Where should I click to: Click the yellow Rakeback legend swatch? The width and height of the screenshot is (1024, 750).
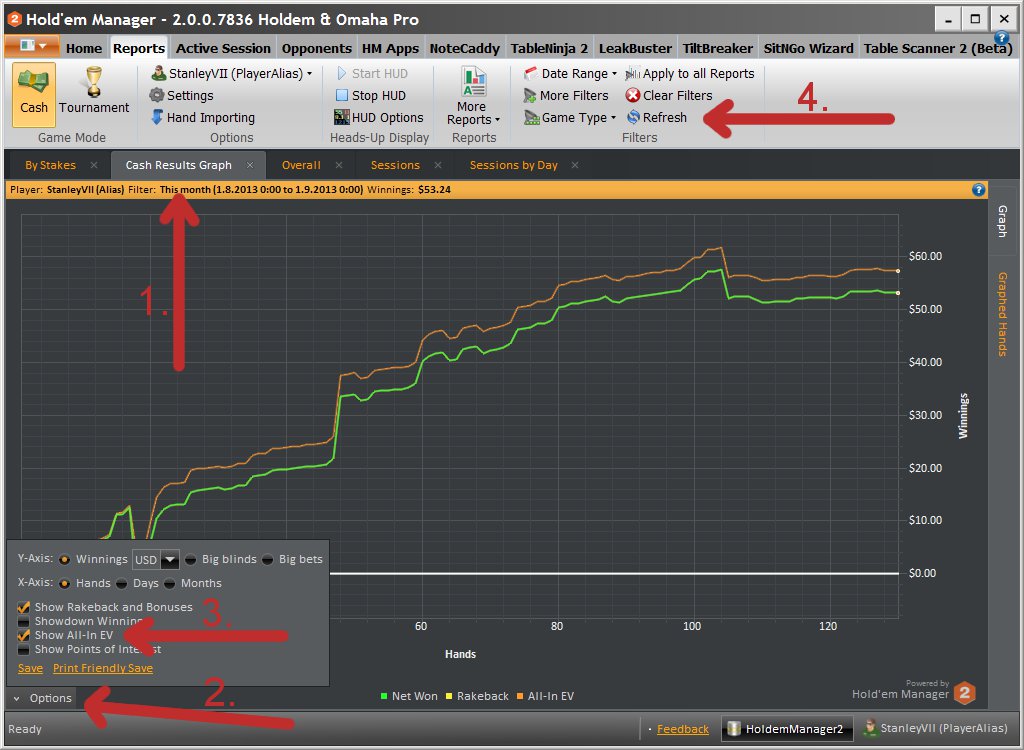click(449, 696)
